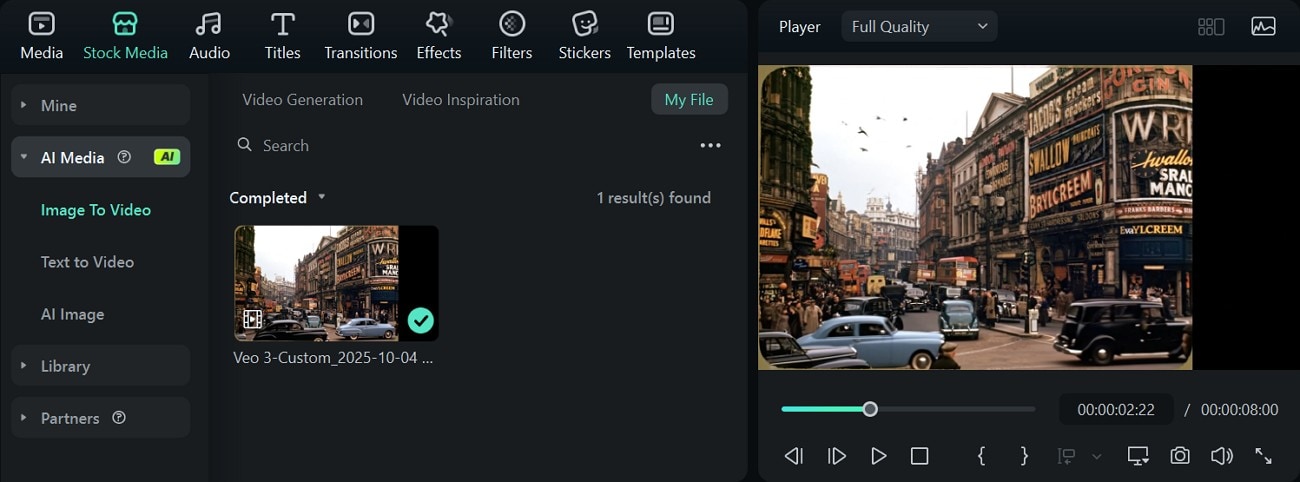Expand the Mine section
Screen dimensions: 1300x482
tap(100, 105)
